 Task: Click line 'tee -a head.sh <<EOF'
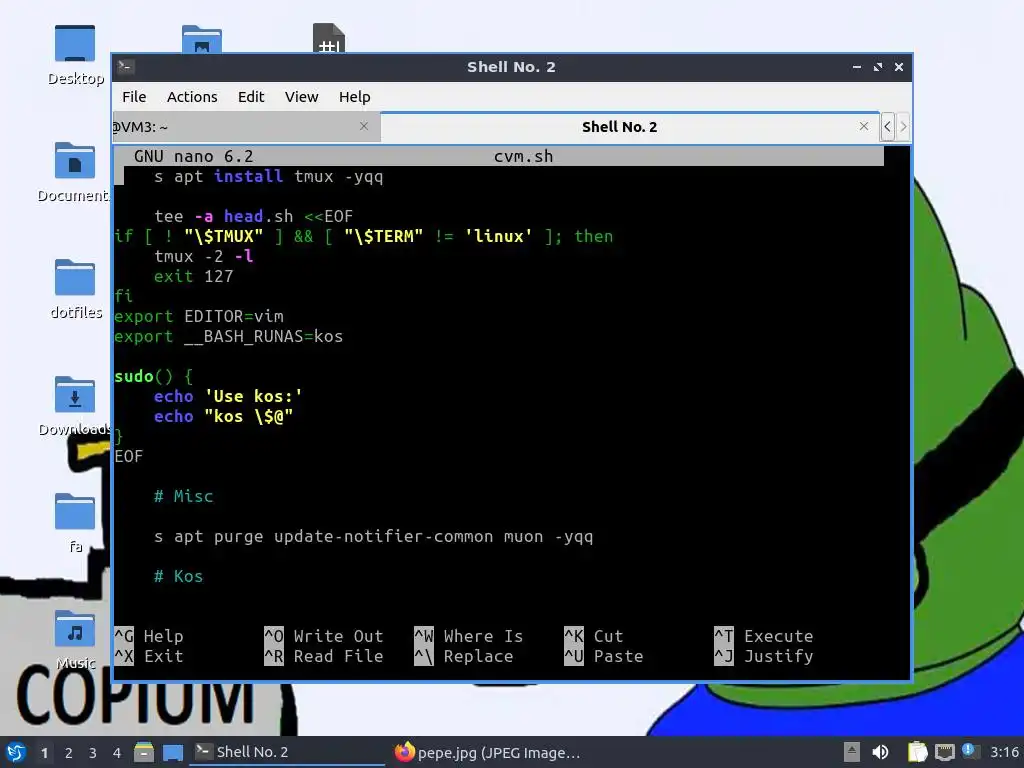point(253,216)
